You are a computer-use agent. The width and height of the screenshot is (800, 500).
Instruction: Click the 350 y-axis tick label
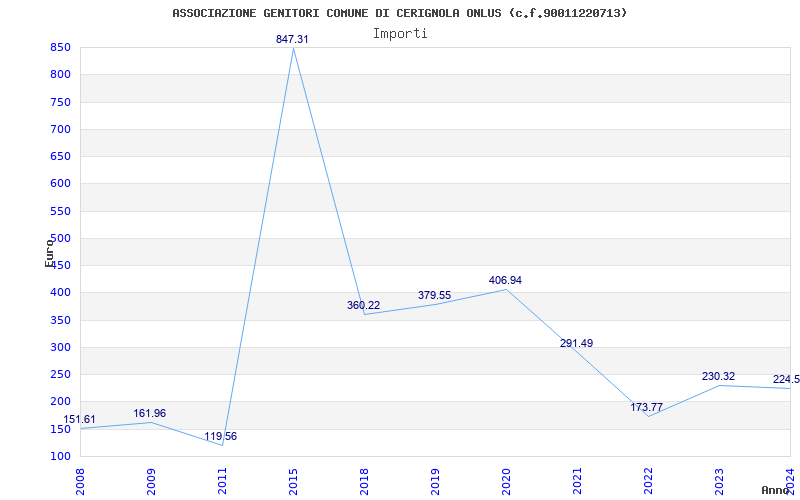[x=60, y=320]
